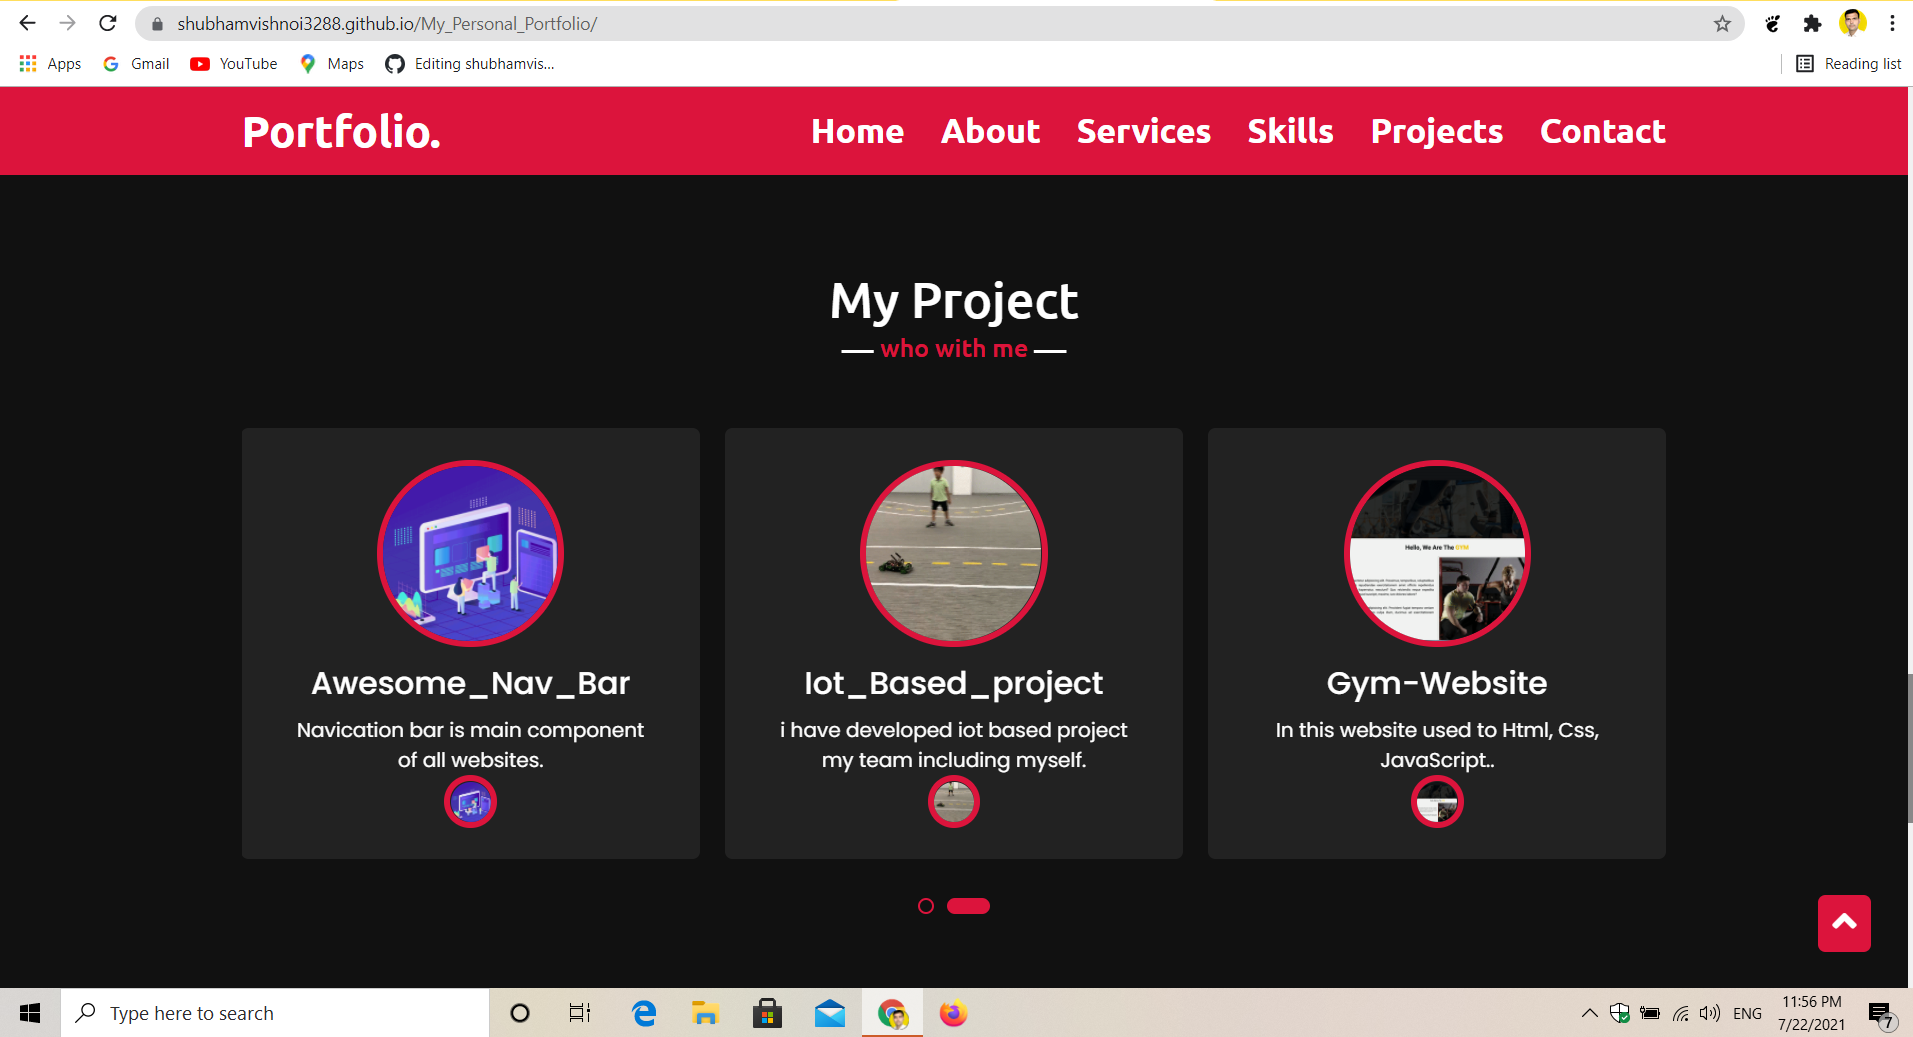Go to Contact nav item

click(1602, 131)
